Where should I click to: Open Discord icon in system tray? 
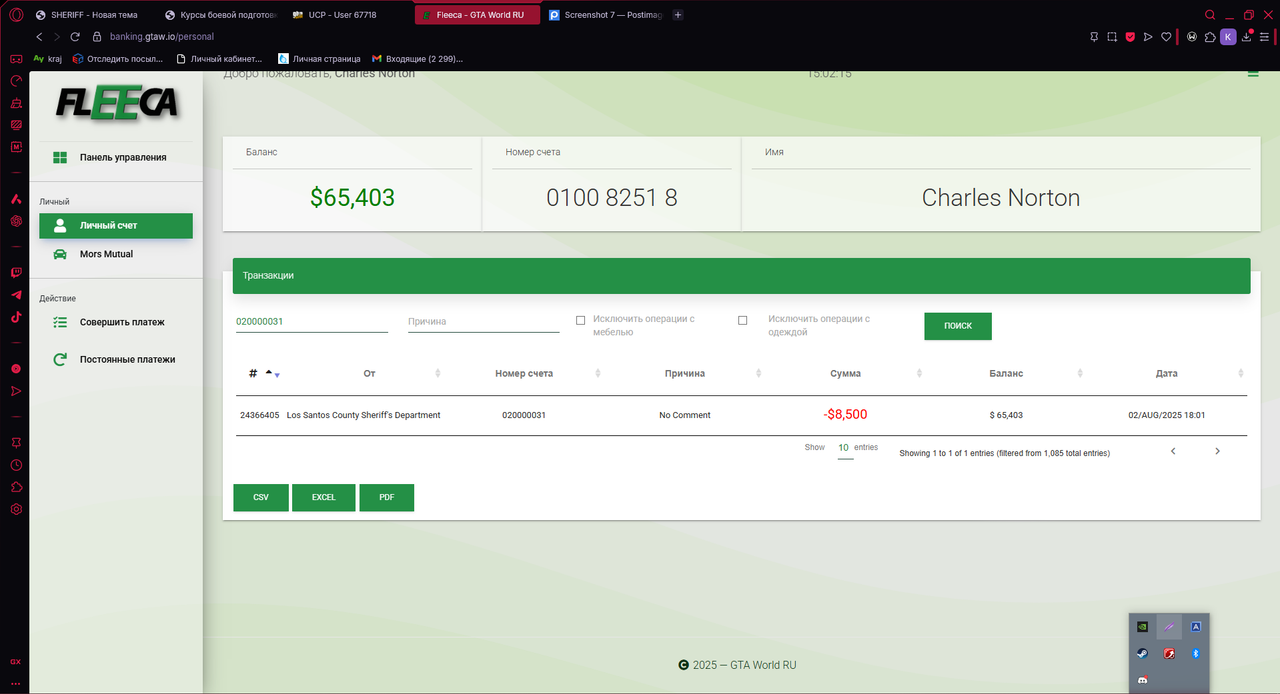tap(1142, 680)
